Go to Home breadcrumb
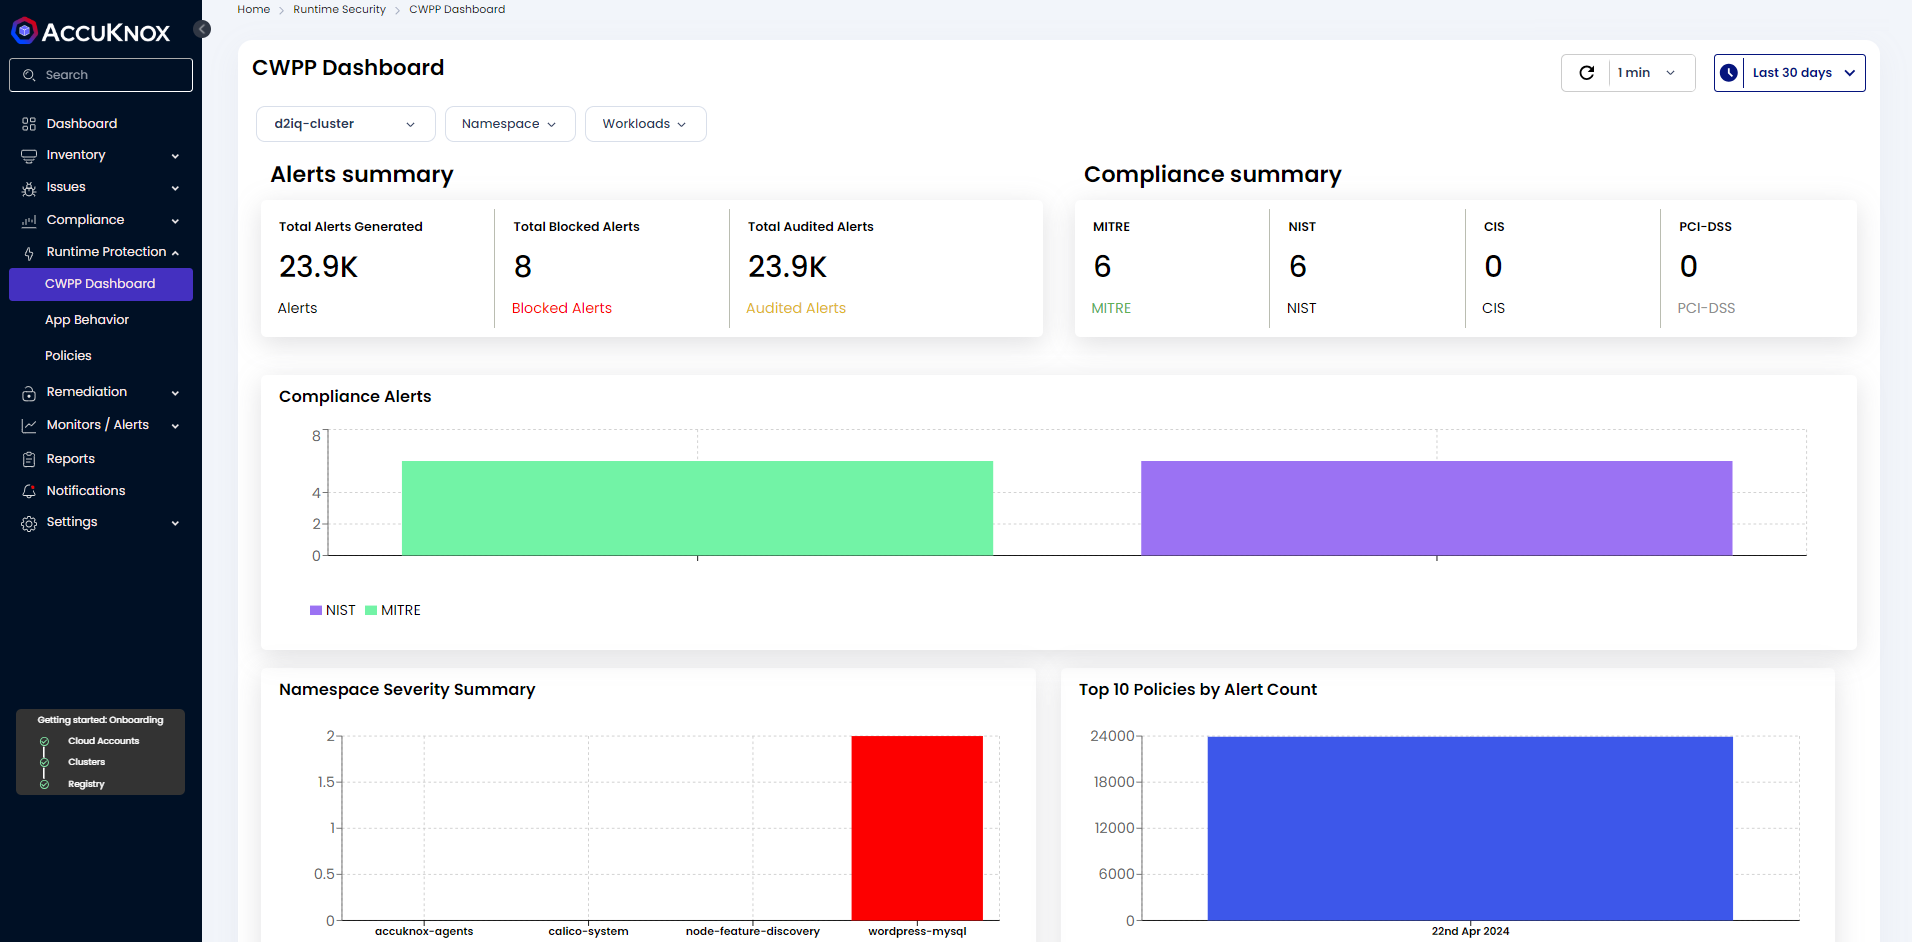The width and height of the screenshot is (1912, 942). pyautogui.click(x=254, y=9)
